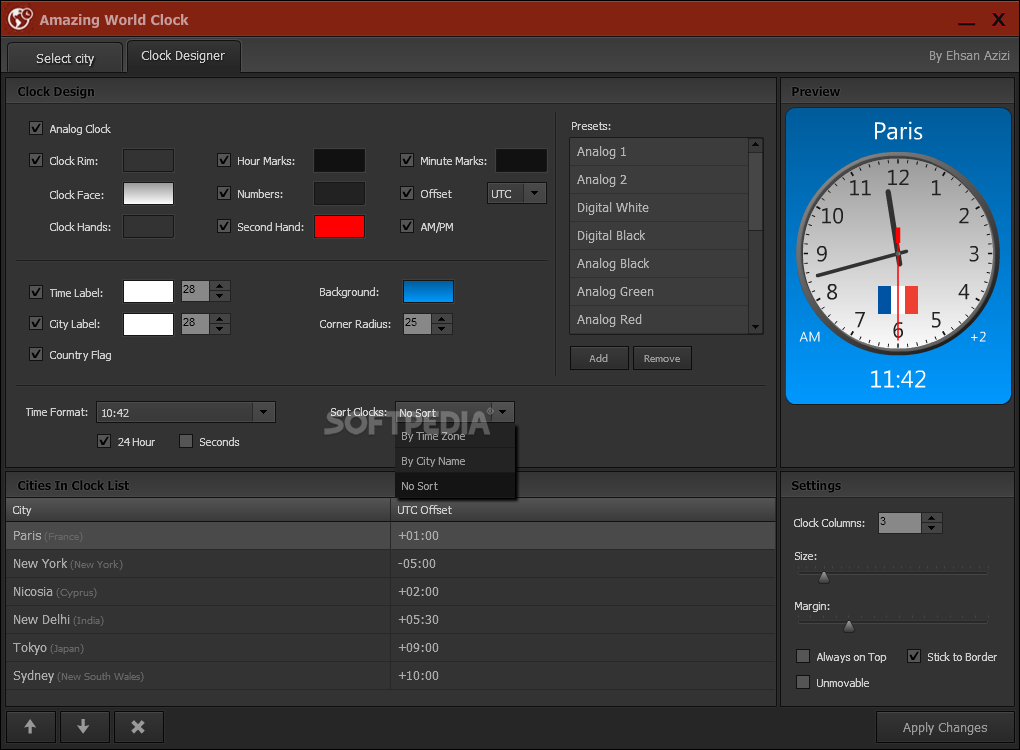Increase City Label font size with up arrow
Screen dimensions: 1020x750
tap(220, 319)
